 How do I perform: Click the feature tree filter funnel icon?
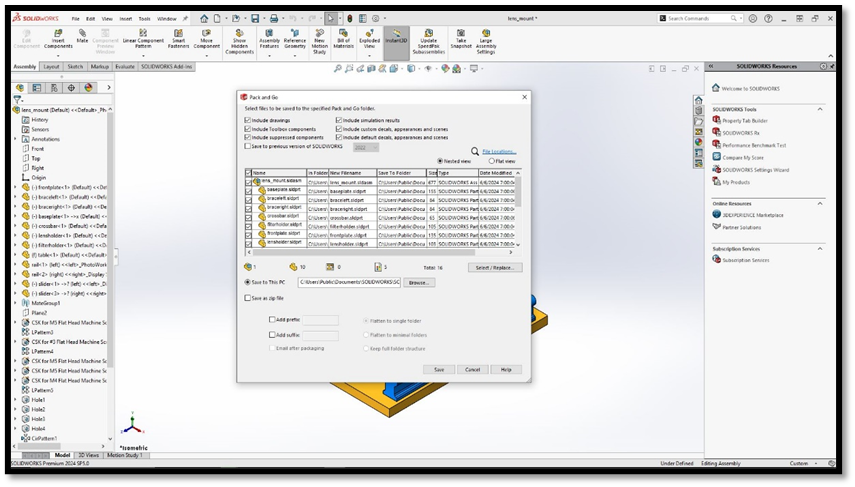(x=17, y=100)
